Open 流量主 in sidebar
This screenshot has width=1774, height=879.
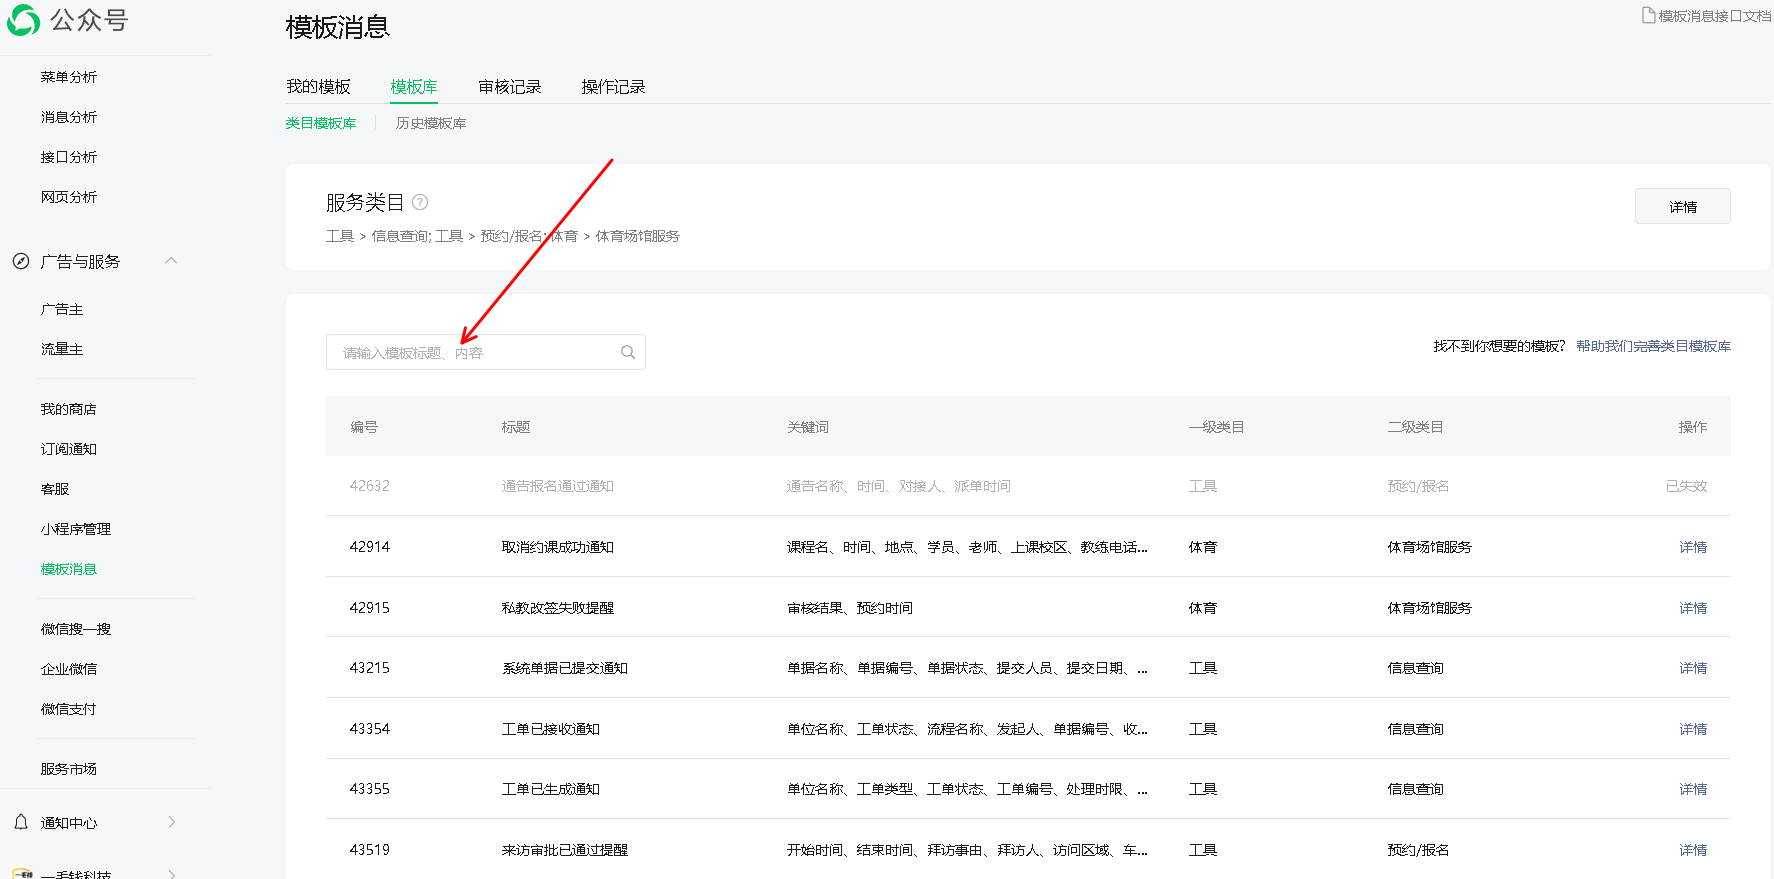(62, 349)
